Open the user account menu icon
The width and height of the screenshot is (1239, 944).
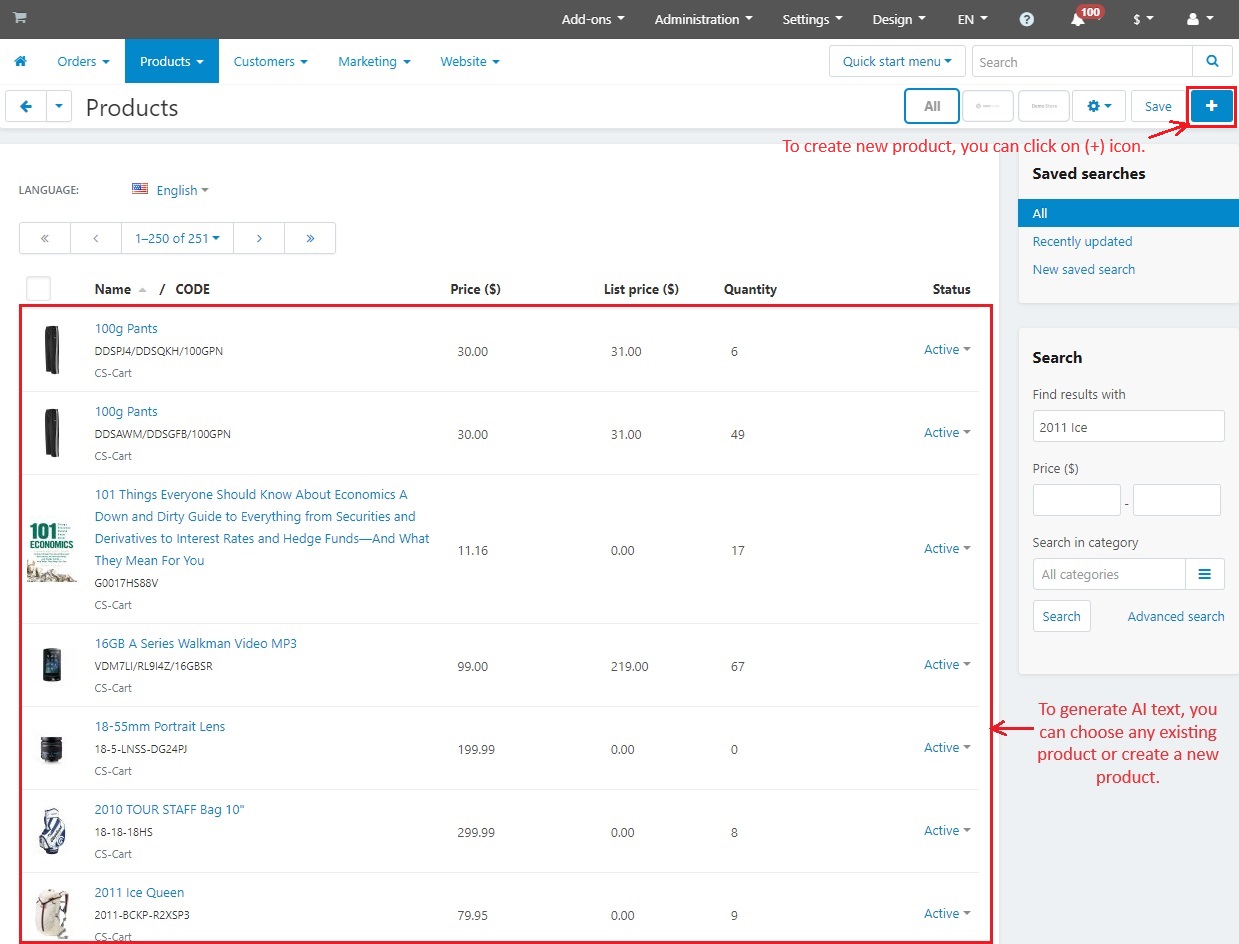point(1199,19)
